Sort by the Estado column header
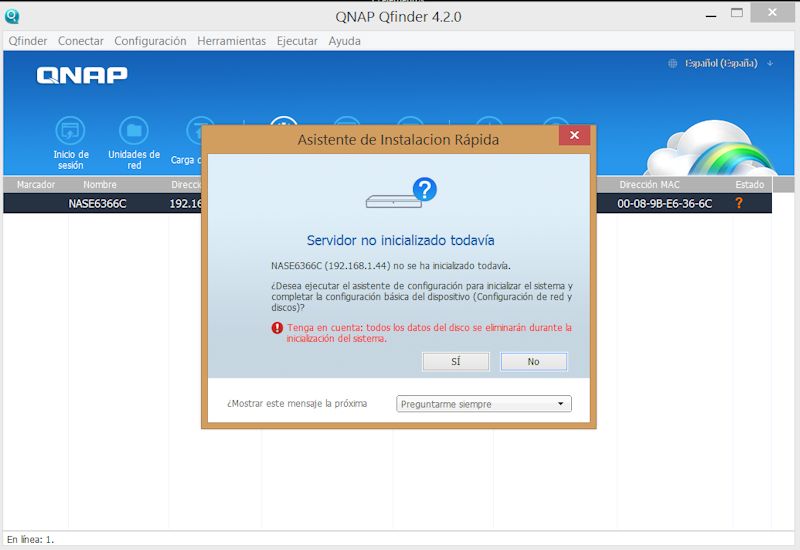 [749, 184]
